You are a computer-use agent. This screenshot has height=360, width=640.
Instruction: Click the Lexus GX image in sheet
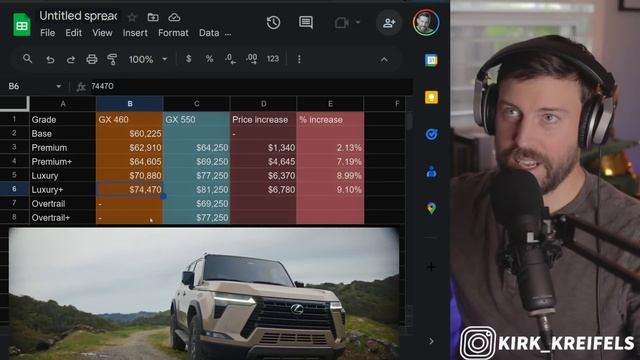coord(204,293)
